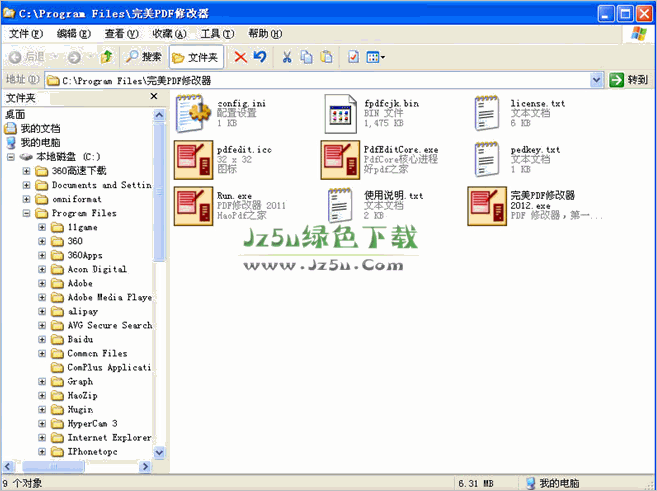Select the 完美PDF修改器2012.exe program icon
Viewport: 657px width, 491px height.
click(x=487, y=206)
